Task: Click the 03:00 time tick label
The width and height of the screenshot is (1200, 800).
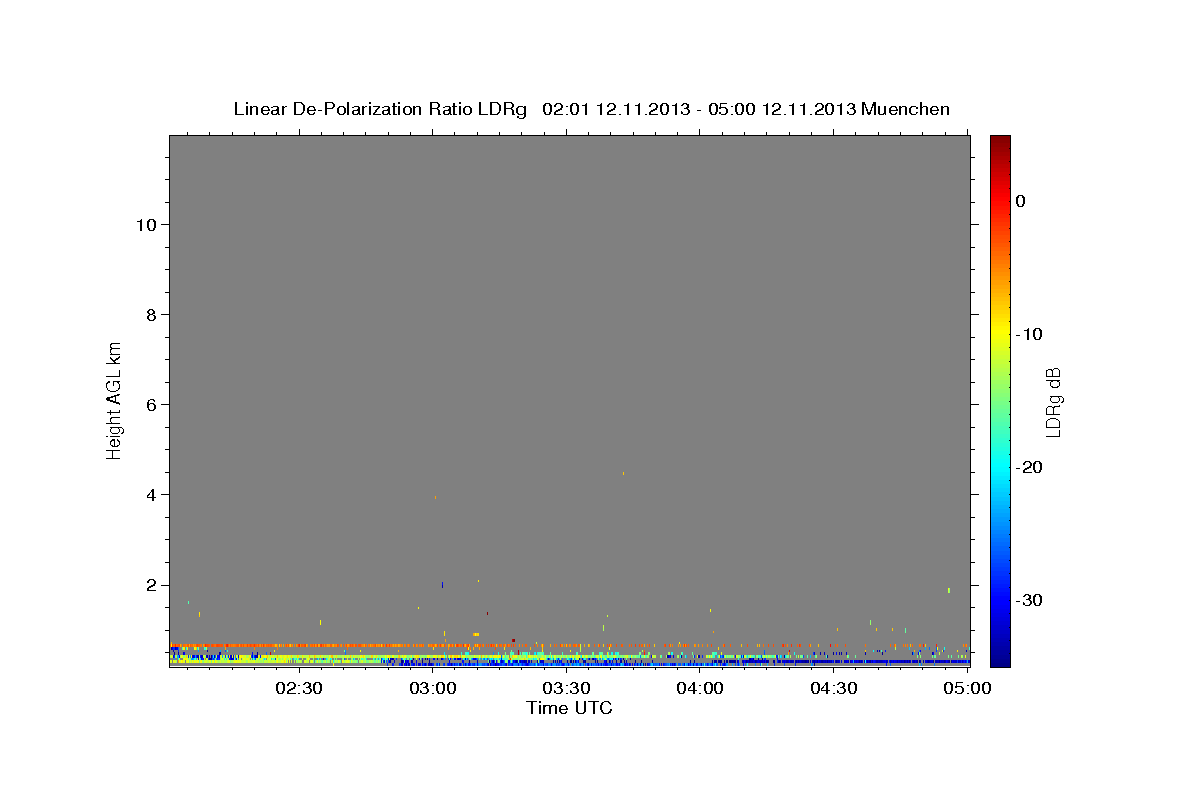Action: point(433,688)
